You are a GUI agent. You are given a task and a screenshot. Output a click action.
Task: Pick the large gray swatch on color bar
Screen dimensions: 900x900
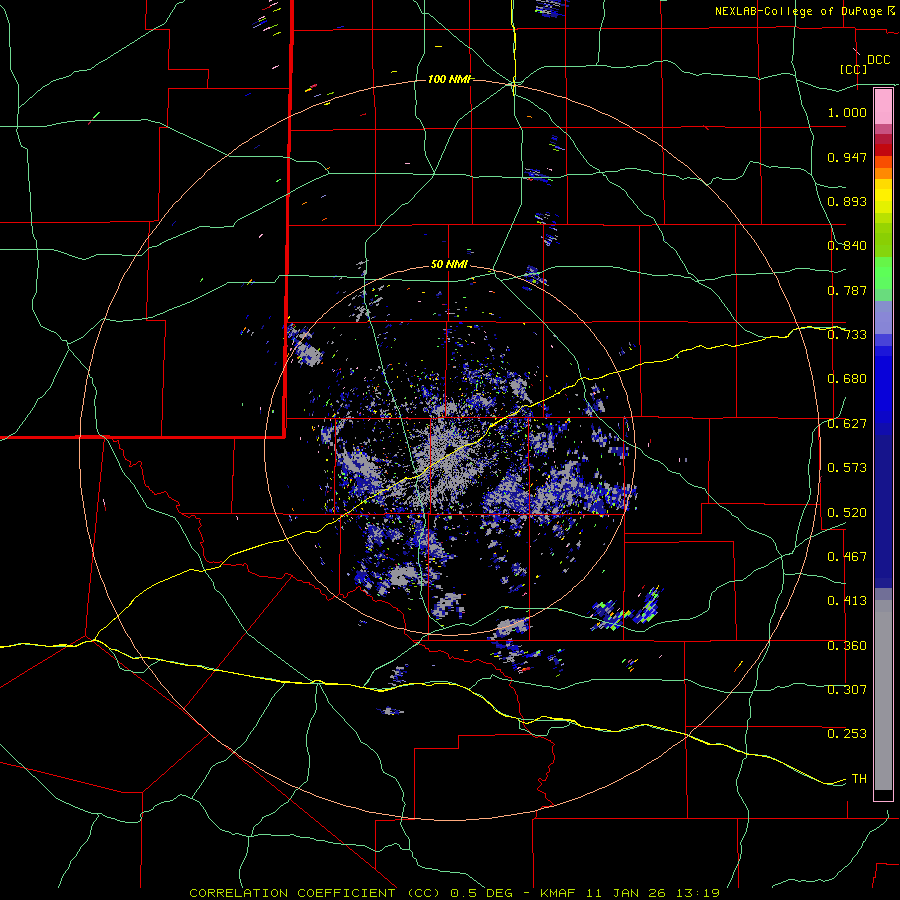[x=883, y=695]
